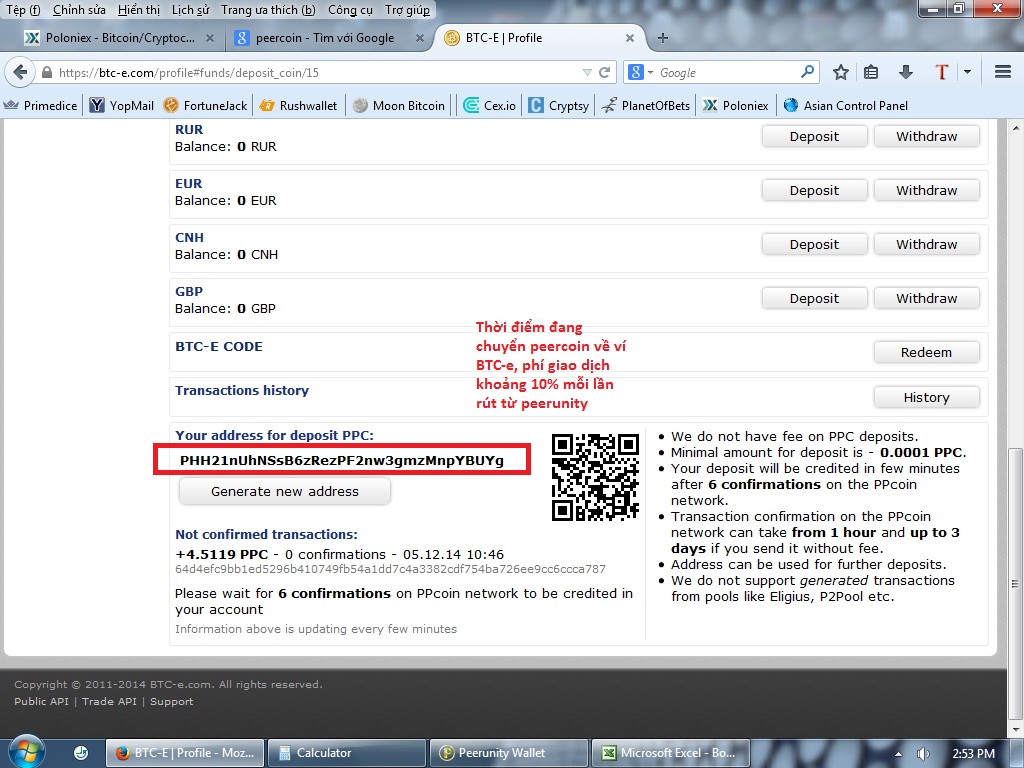Click the search magnifier icon
1024x768 pixels.
[807, 72]
